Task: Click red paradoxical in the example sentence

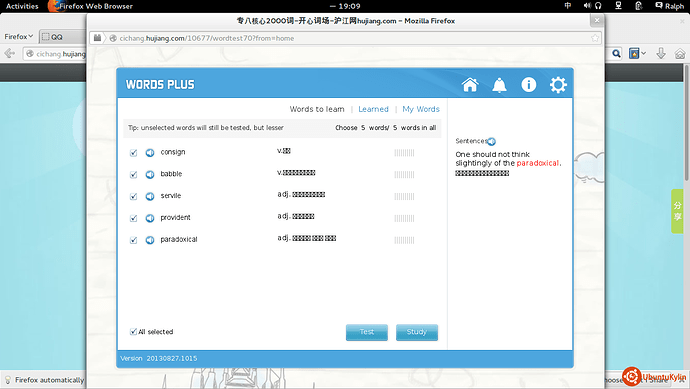Action: tap(538, 163)
